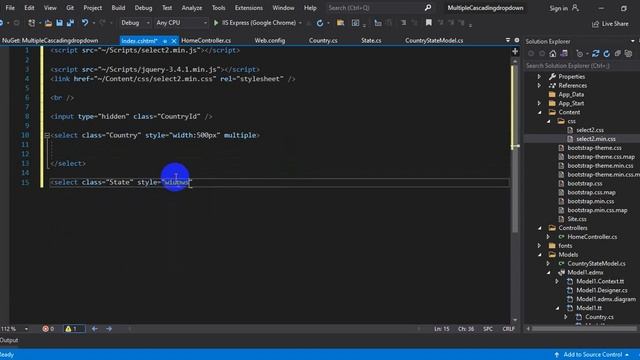The width and height of the screenshot is (640, 360).
Task: Click the Bookmark icon in toolbar
Action: 429,23
